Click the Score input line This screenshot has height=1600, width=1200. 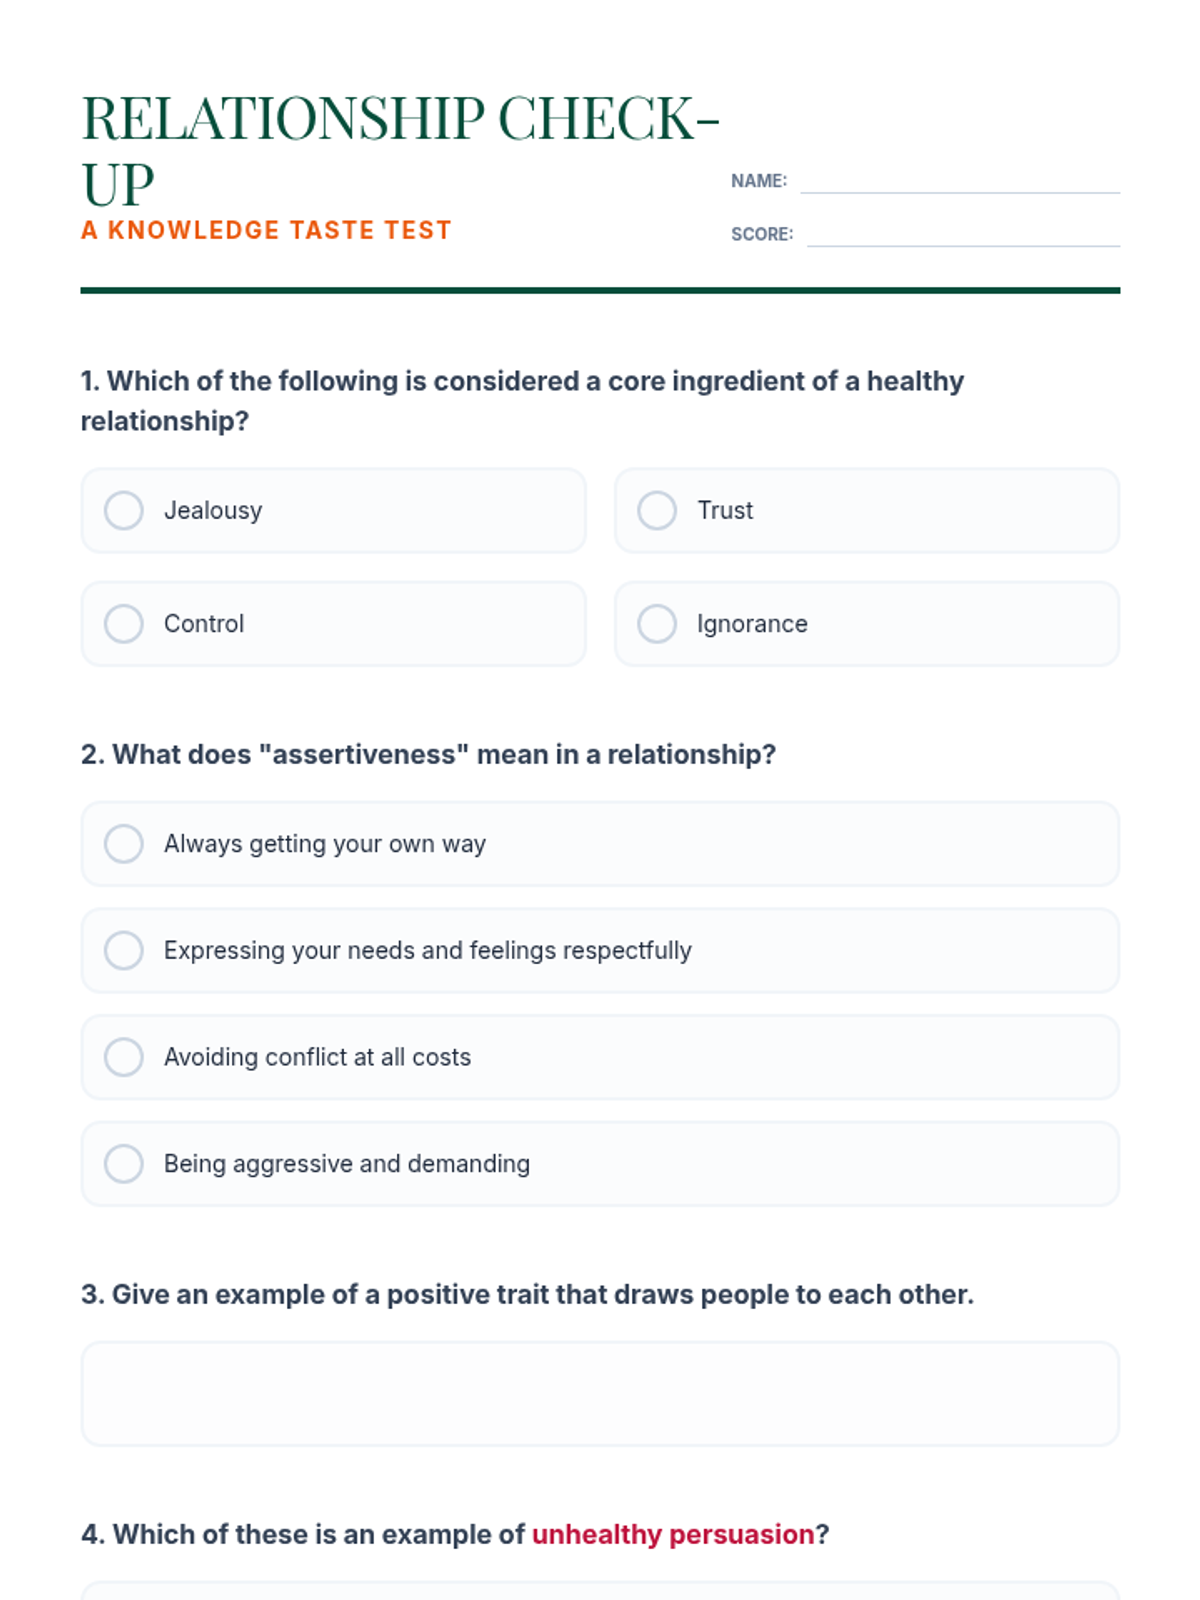(962, 234)
